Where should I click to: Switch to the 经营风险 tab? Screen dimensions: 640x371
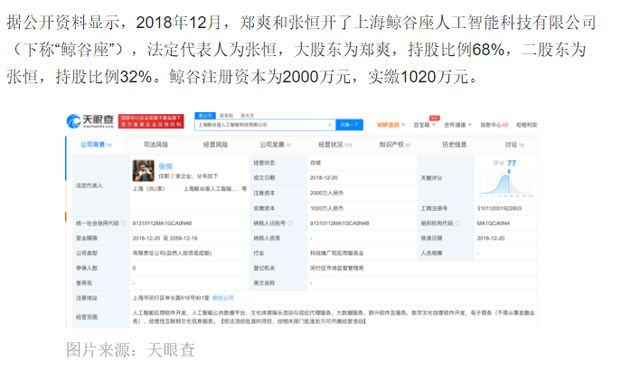point(216,145)
